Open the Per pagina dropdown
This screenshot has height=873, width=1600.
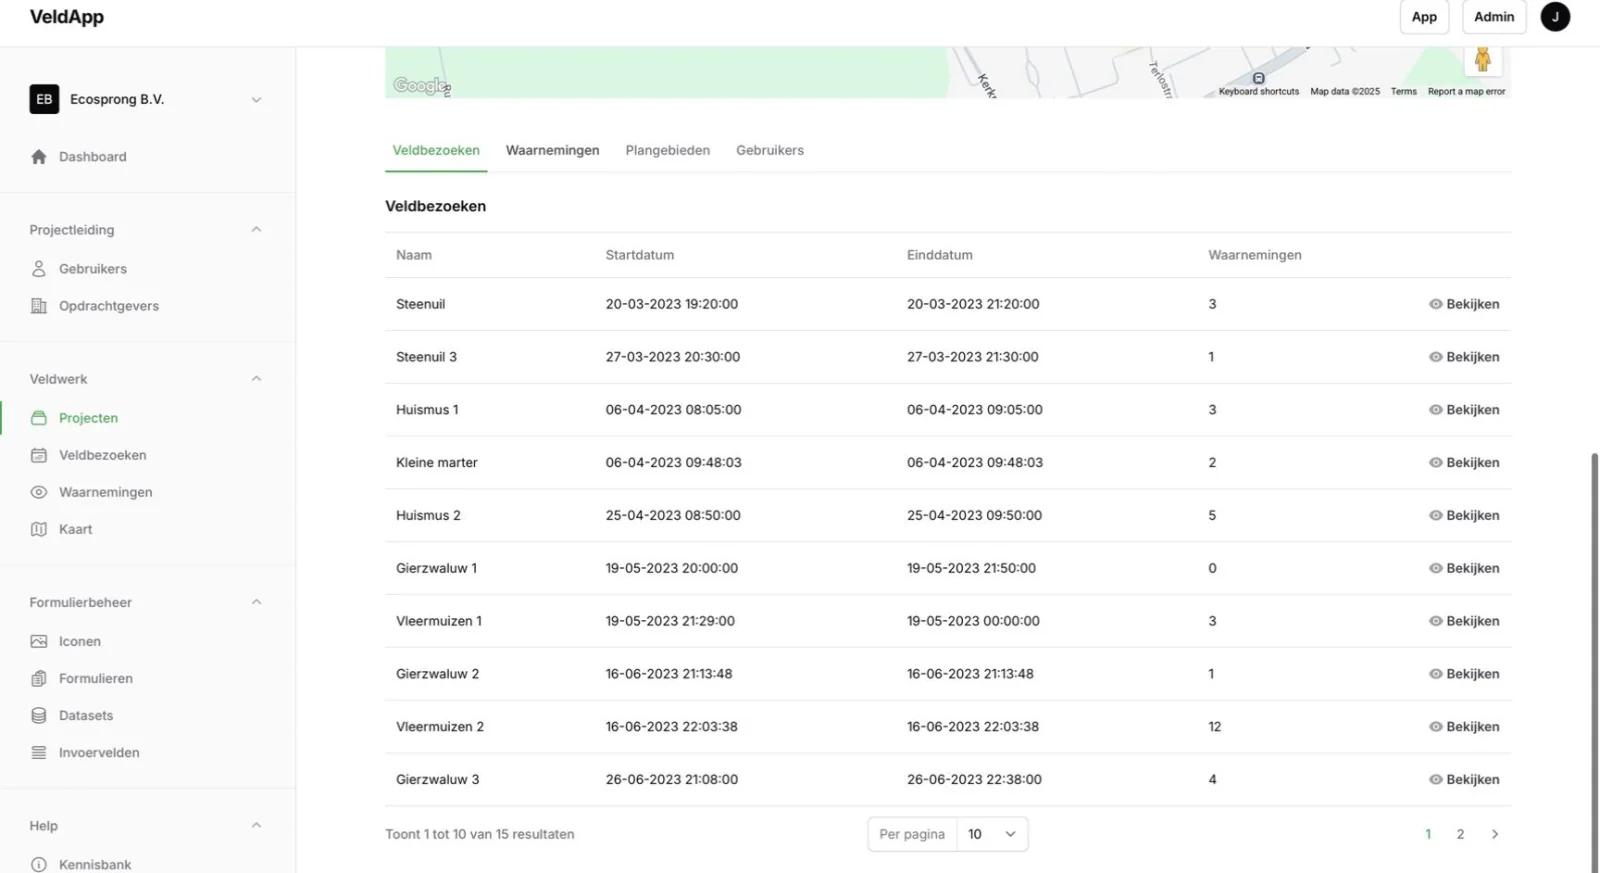(992, 834)
